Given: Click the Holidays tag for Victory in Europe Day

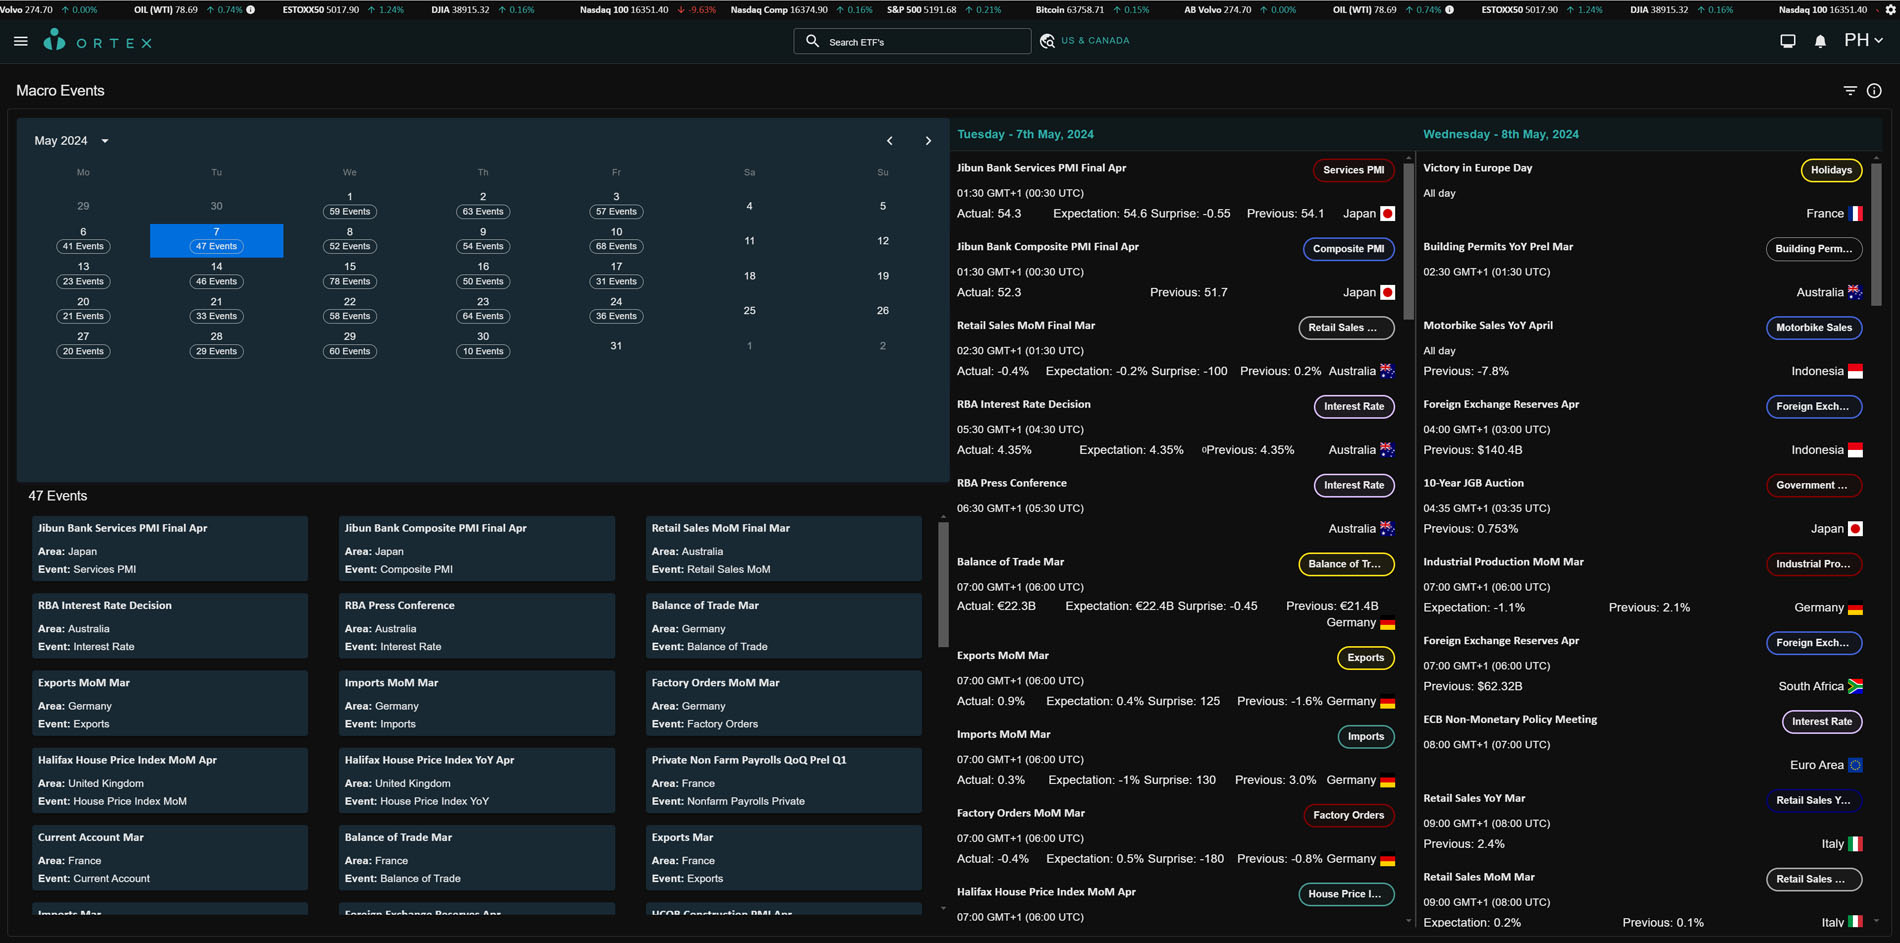Looking at the screenshot, I should 1830,170.
